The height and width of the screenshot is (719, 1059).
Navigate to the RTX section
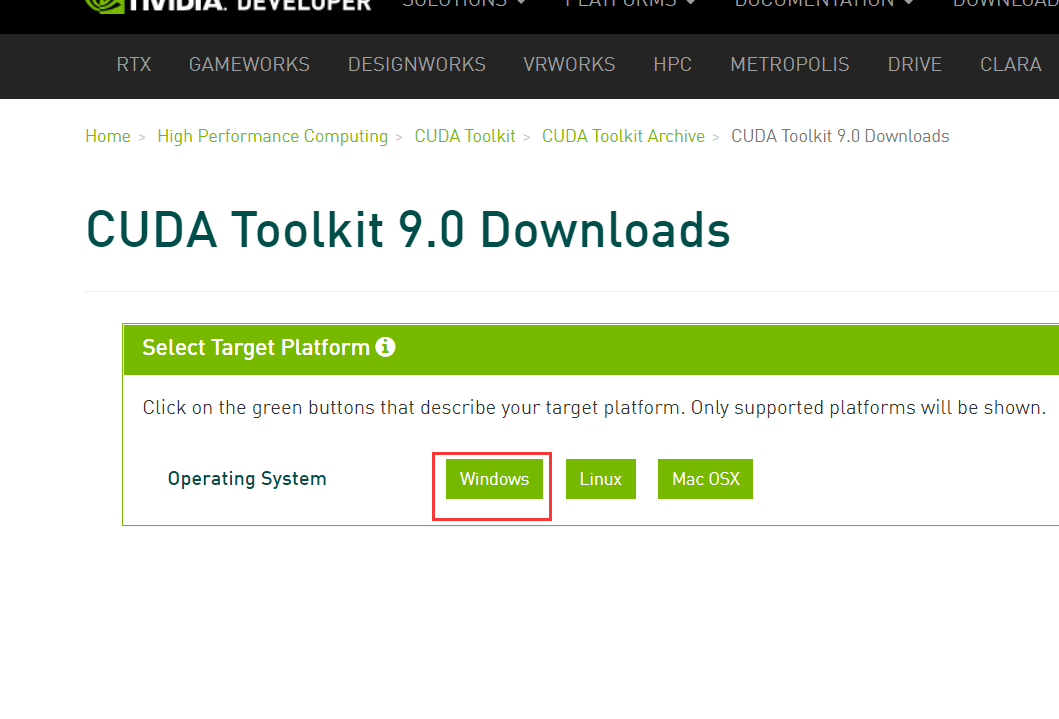(133, 64)
